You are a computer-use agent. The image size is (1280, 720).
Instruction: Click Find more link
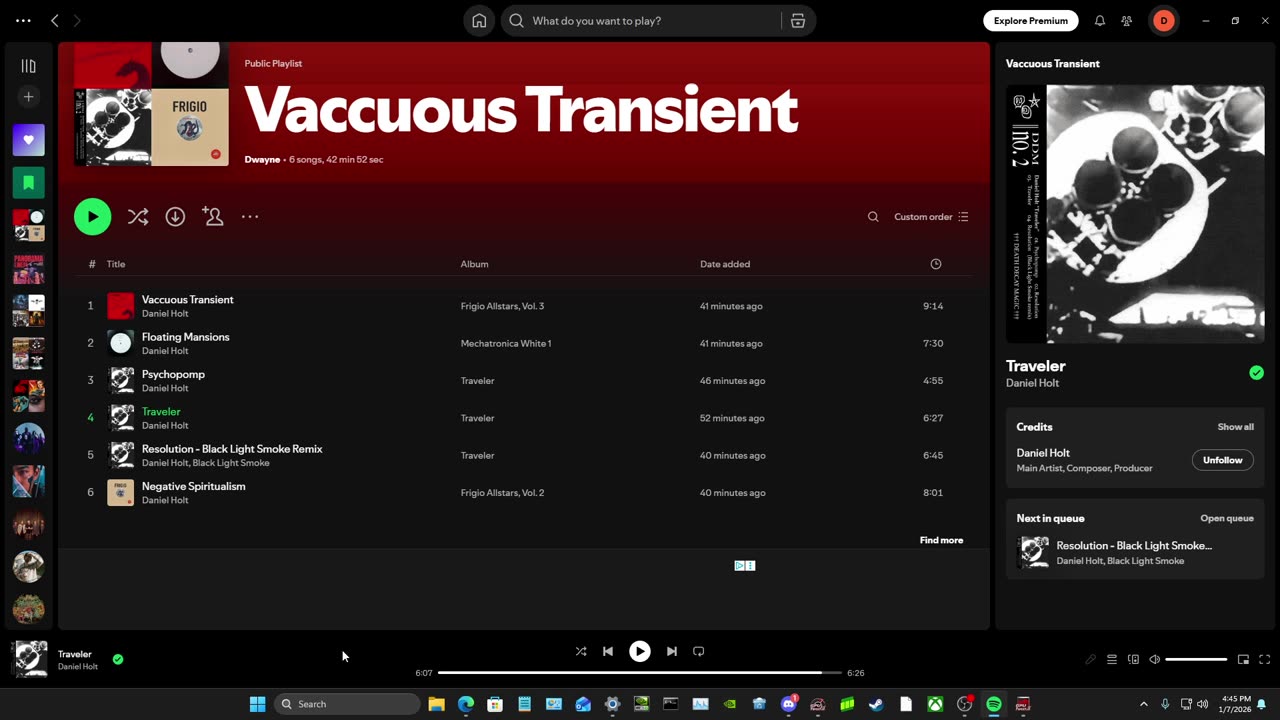pyautogui.click(x=942, y=540)
